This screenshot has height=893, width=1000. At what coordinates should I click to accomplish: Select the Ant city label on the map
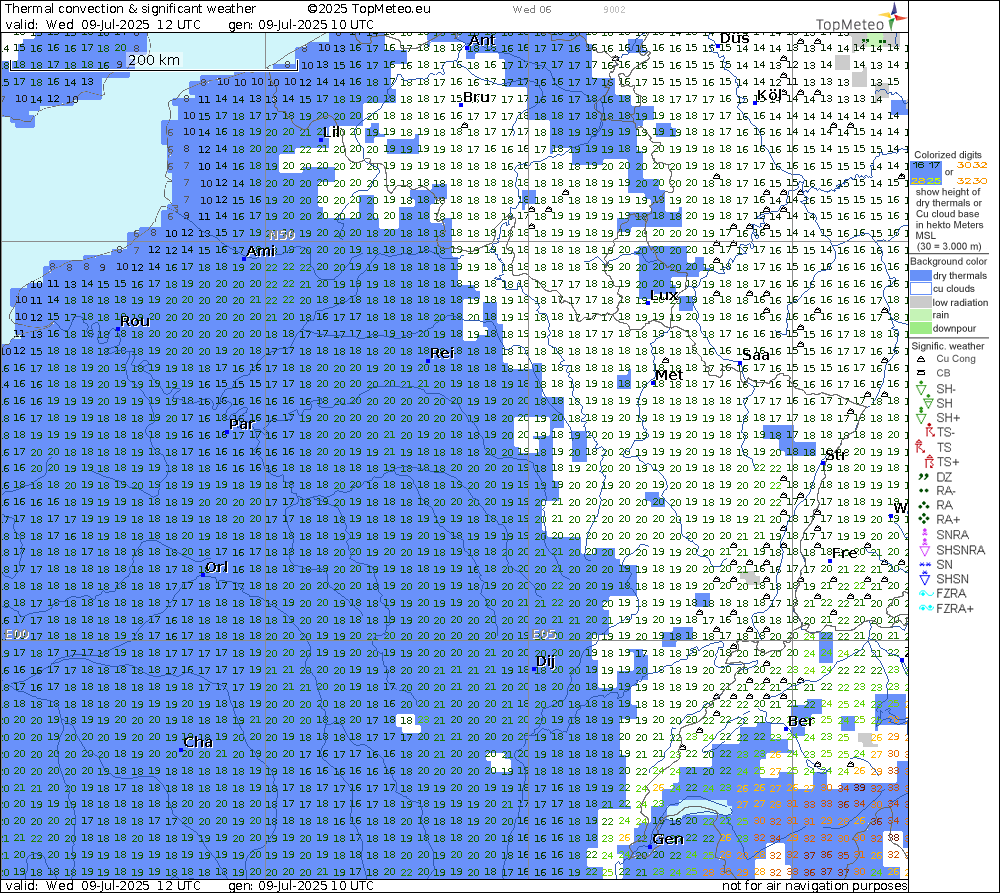point(482,40)
